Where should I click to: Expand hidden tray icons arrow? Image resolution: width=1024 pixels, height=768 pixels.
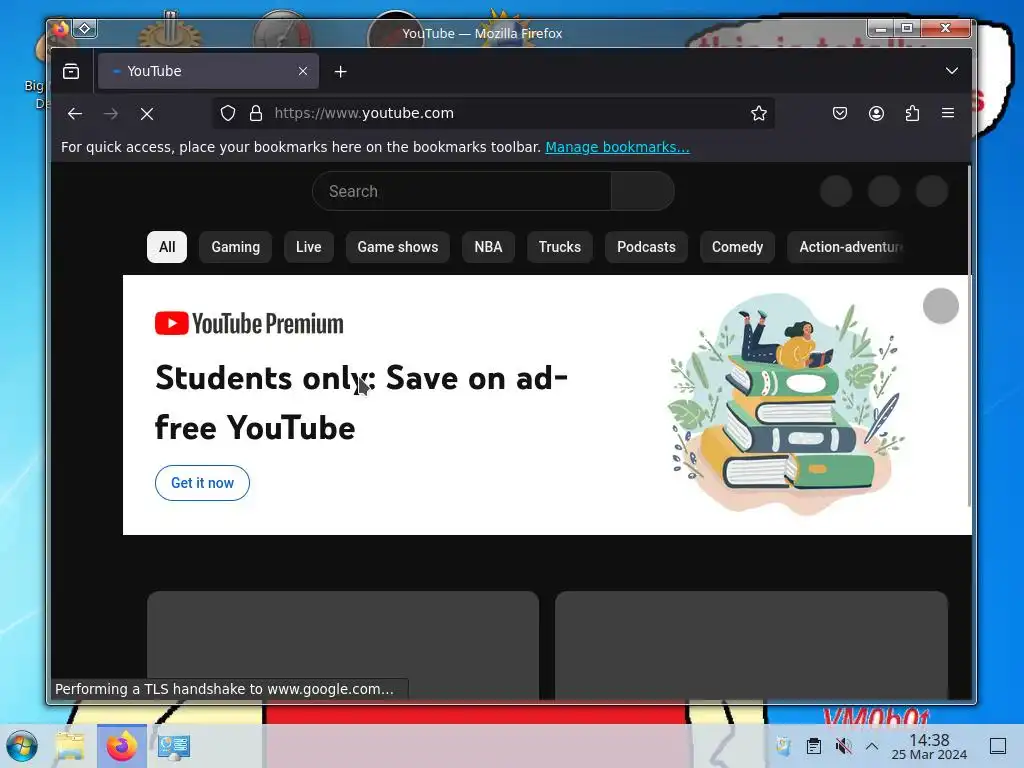tap(872, 746)
